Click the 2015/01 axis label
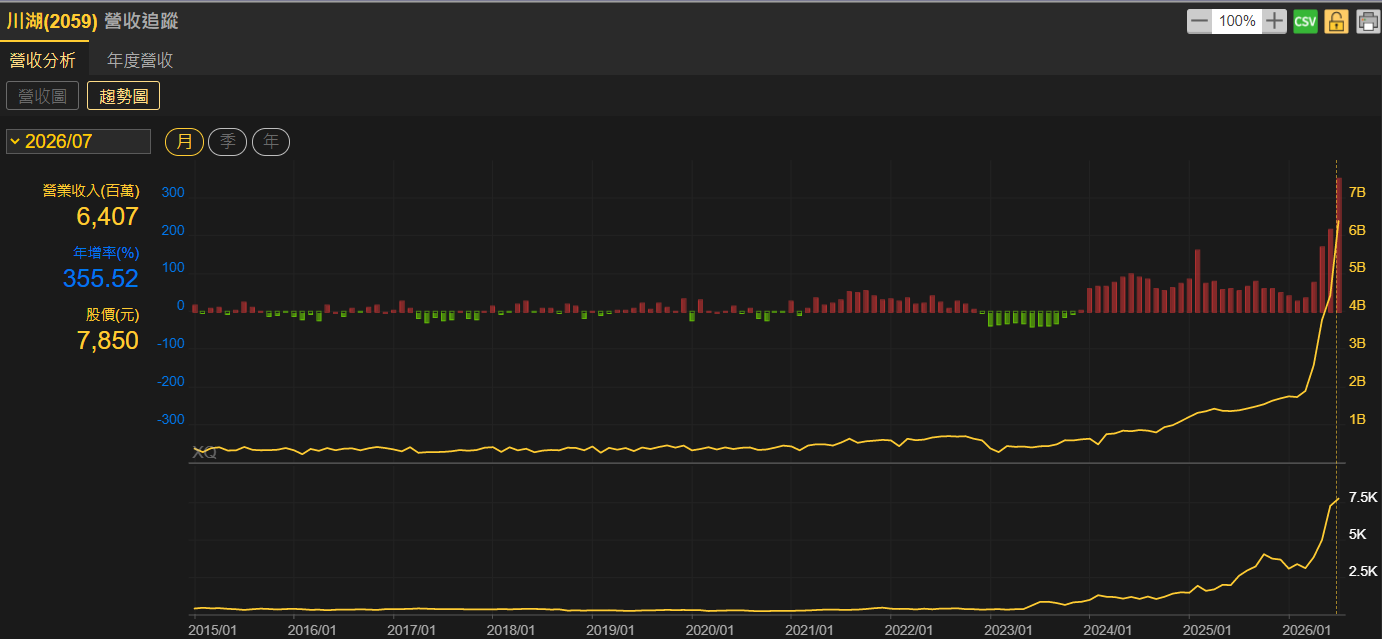This screenshot has width=1382, height=639. 213,630
